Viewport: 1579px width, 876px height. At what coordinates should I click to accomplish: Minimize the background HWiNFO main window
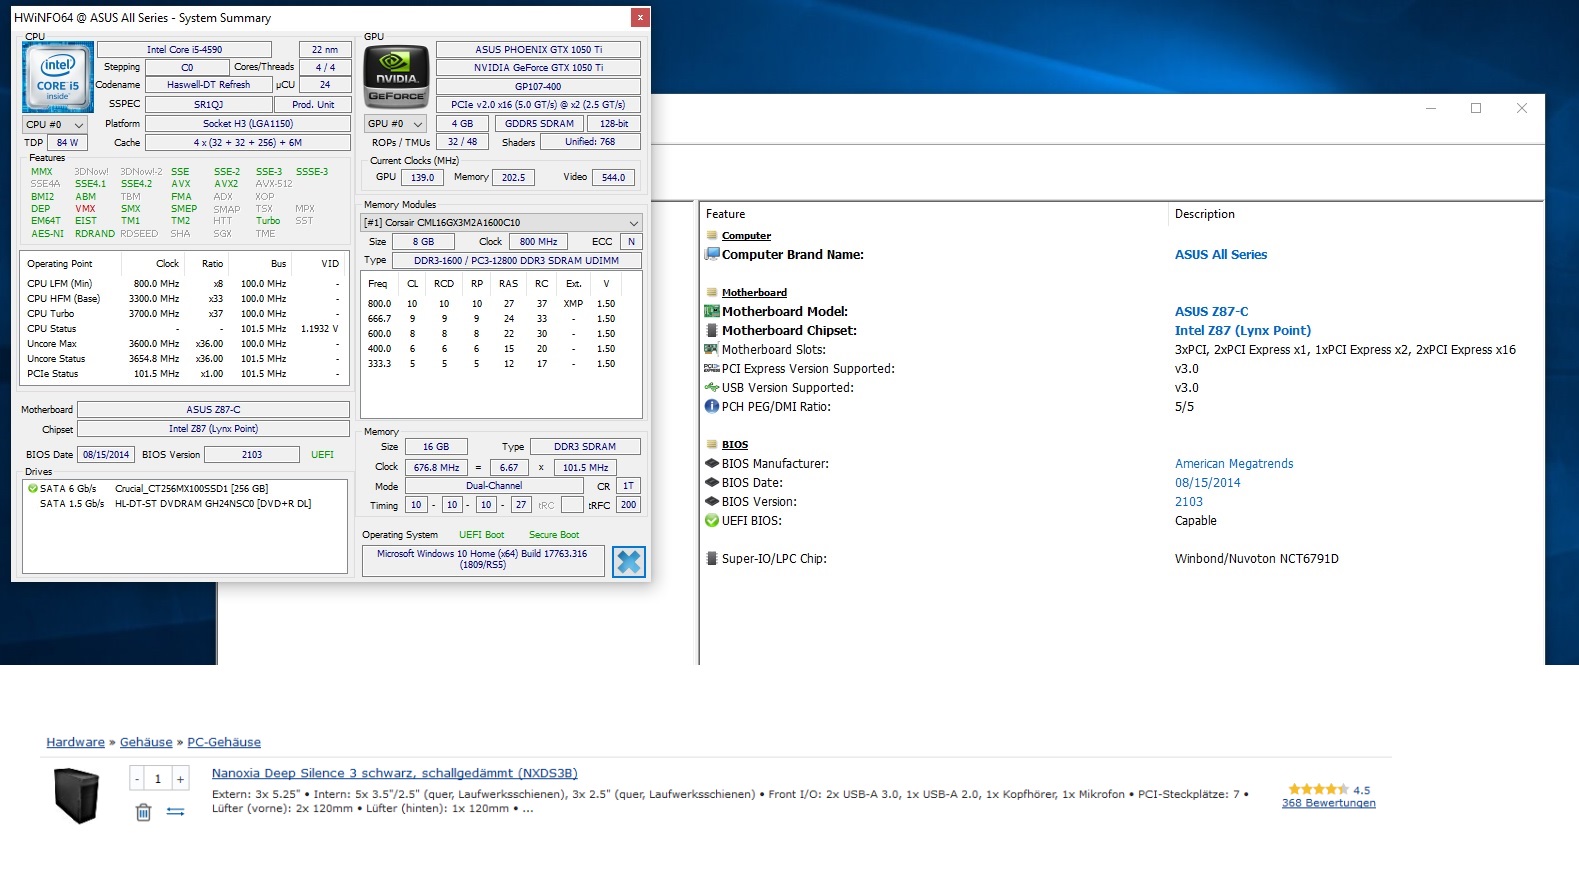click(1431, 108)
